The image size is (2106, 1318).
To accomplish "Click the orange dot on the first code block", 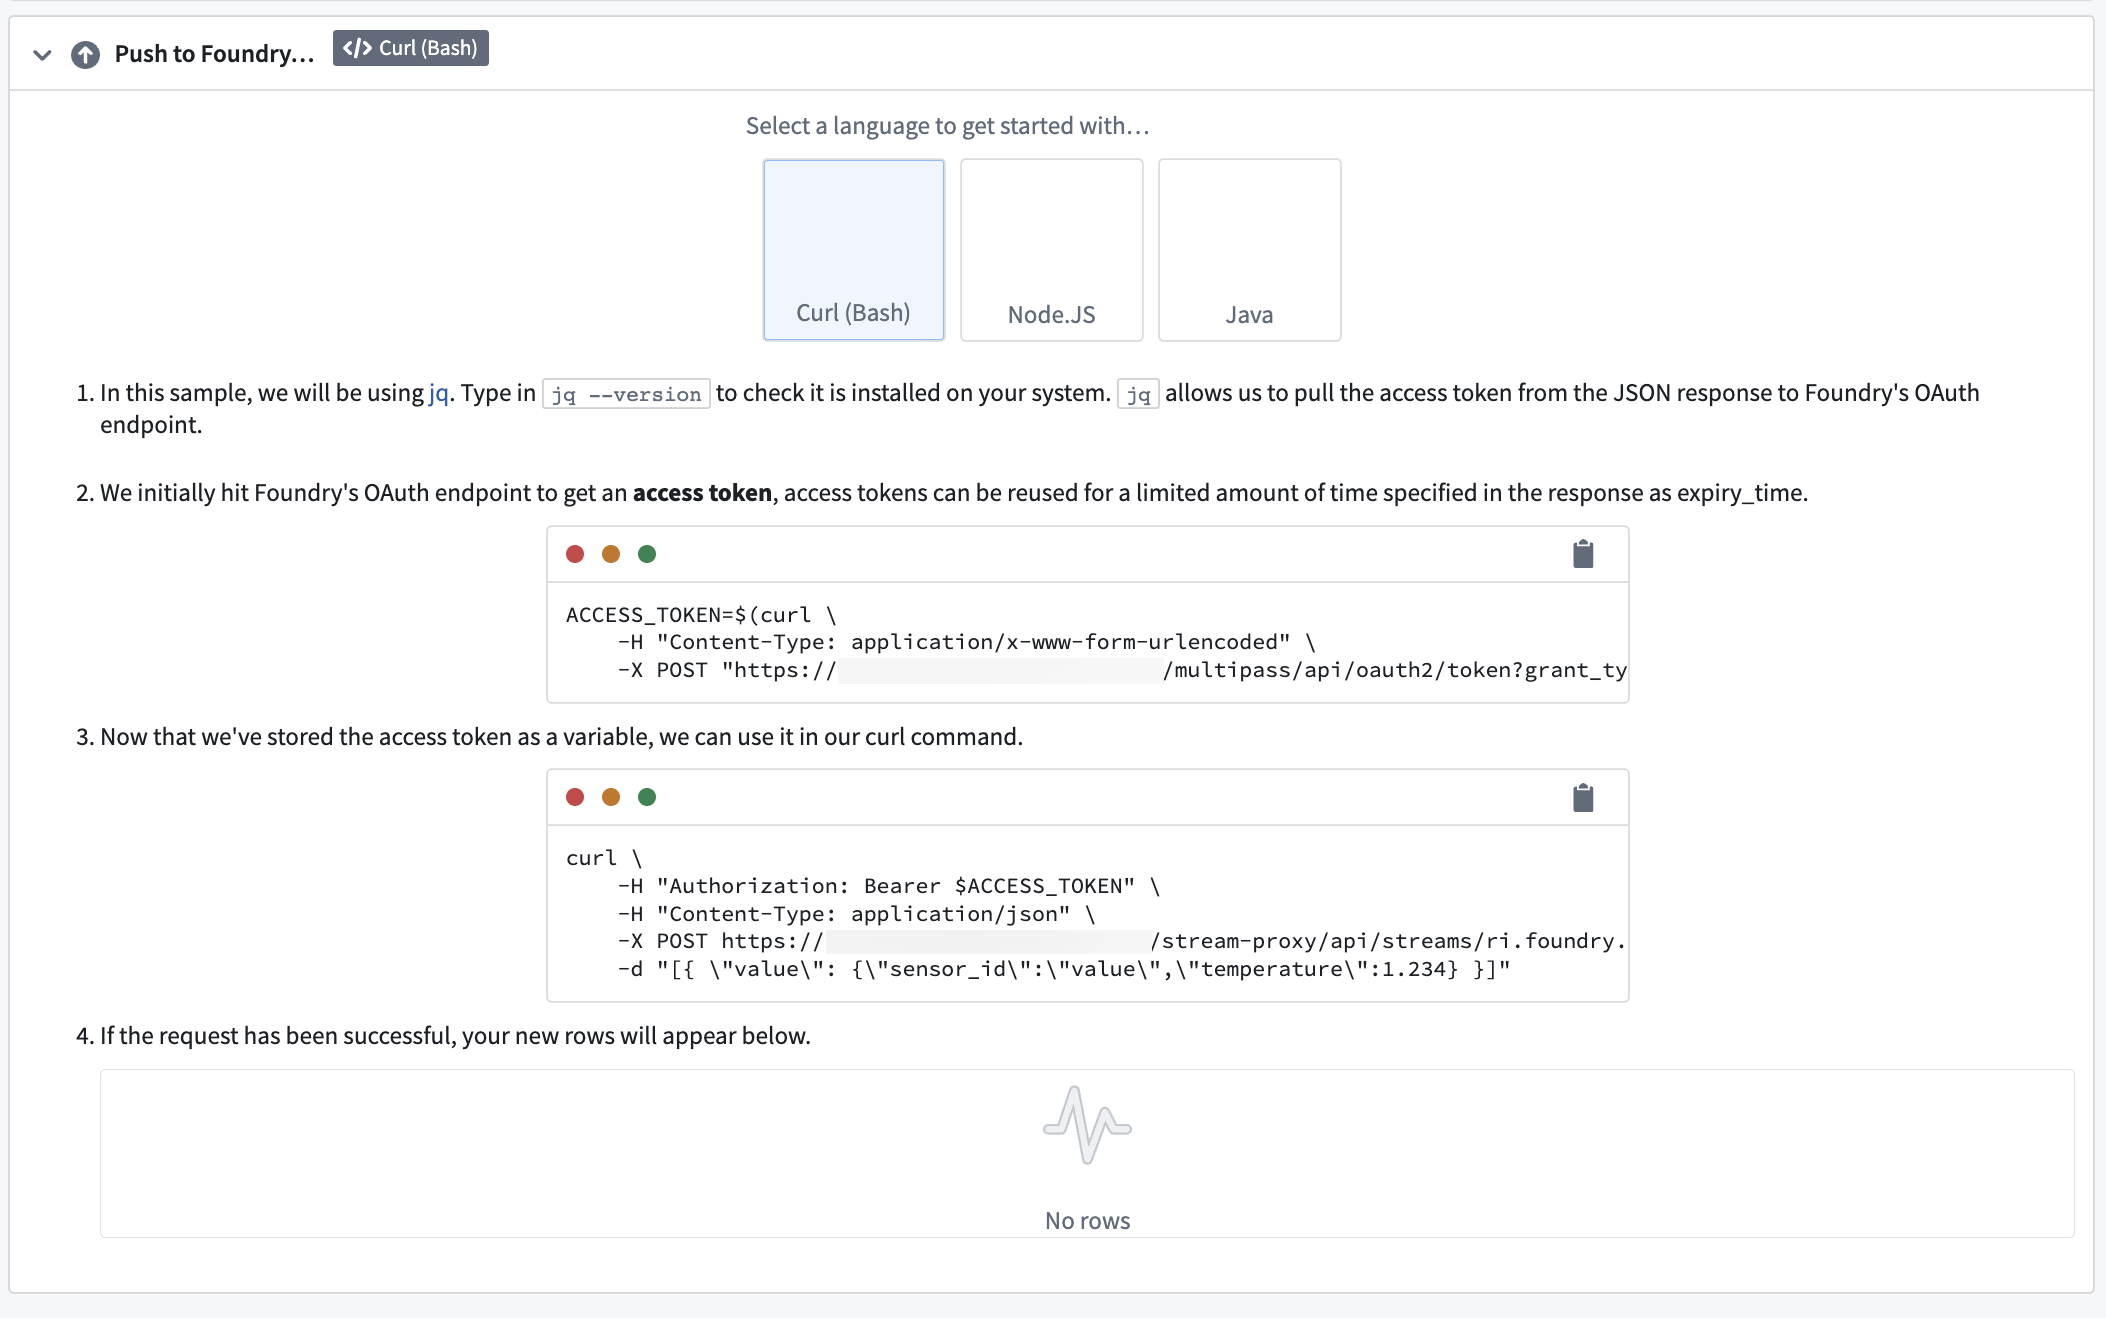I will [x=611, y=554].
